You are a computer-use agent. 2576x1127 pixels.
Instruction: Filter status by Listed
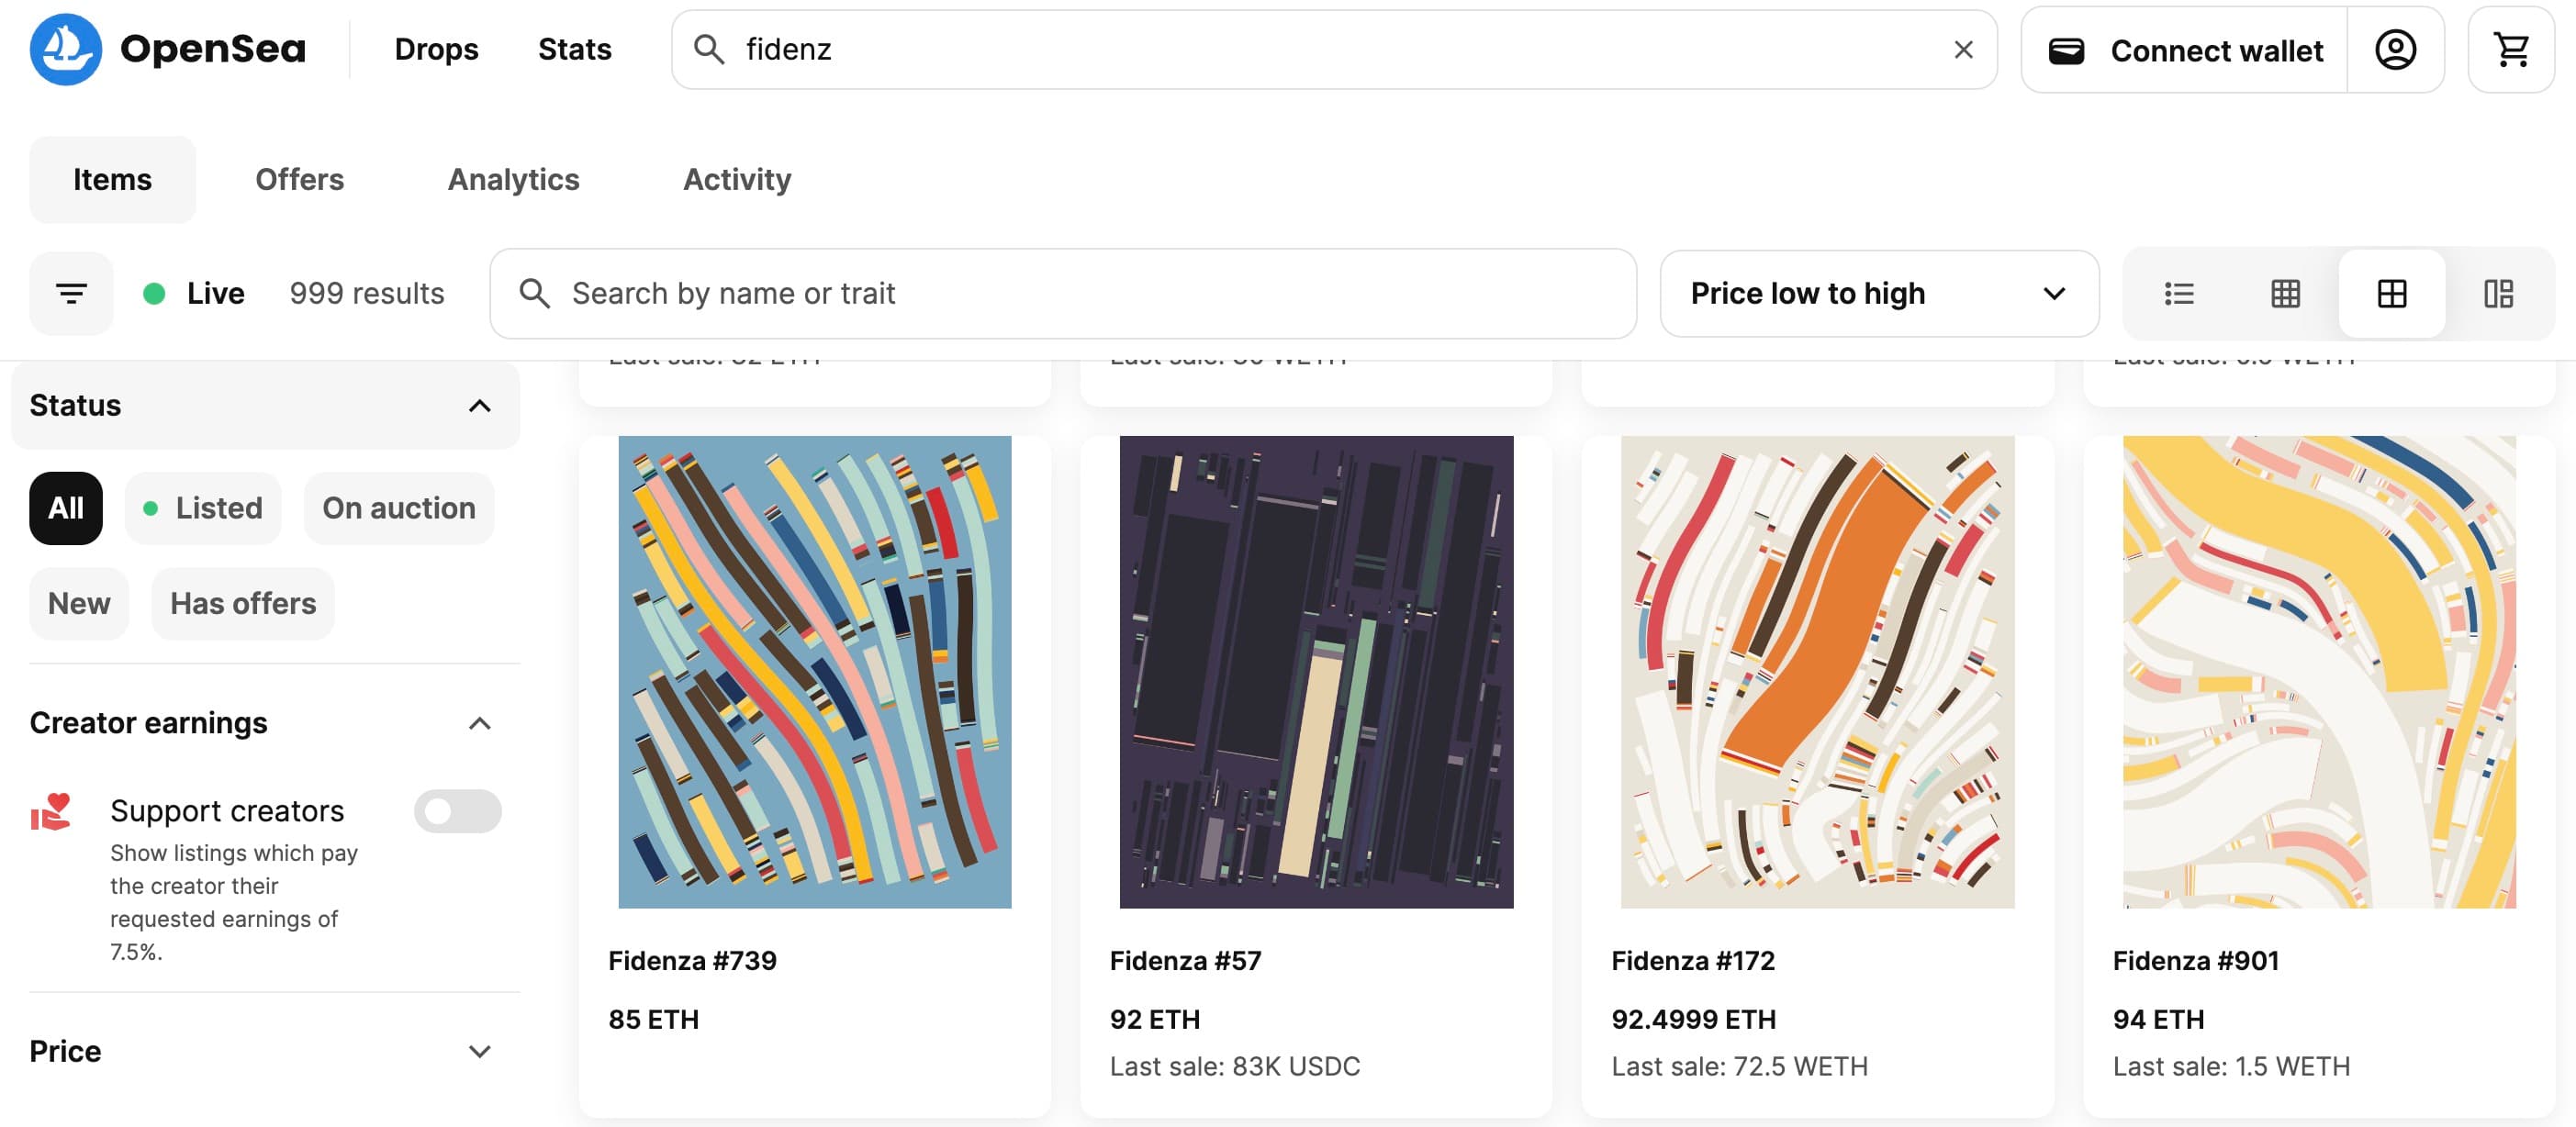click(x=203, y=508)
